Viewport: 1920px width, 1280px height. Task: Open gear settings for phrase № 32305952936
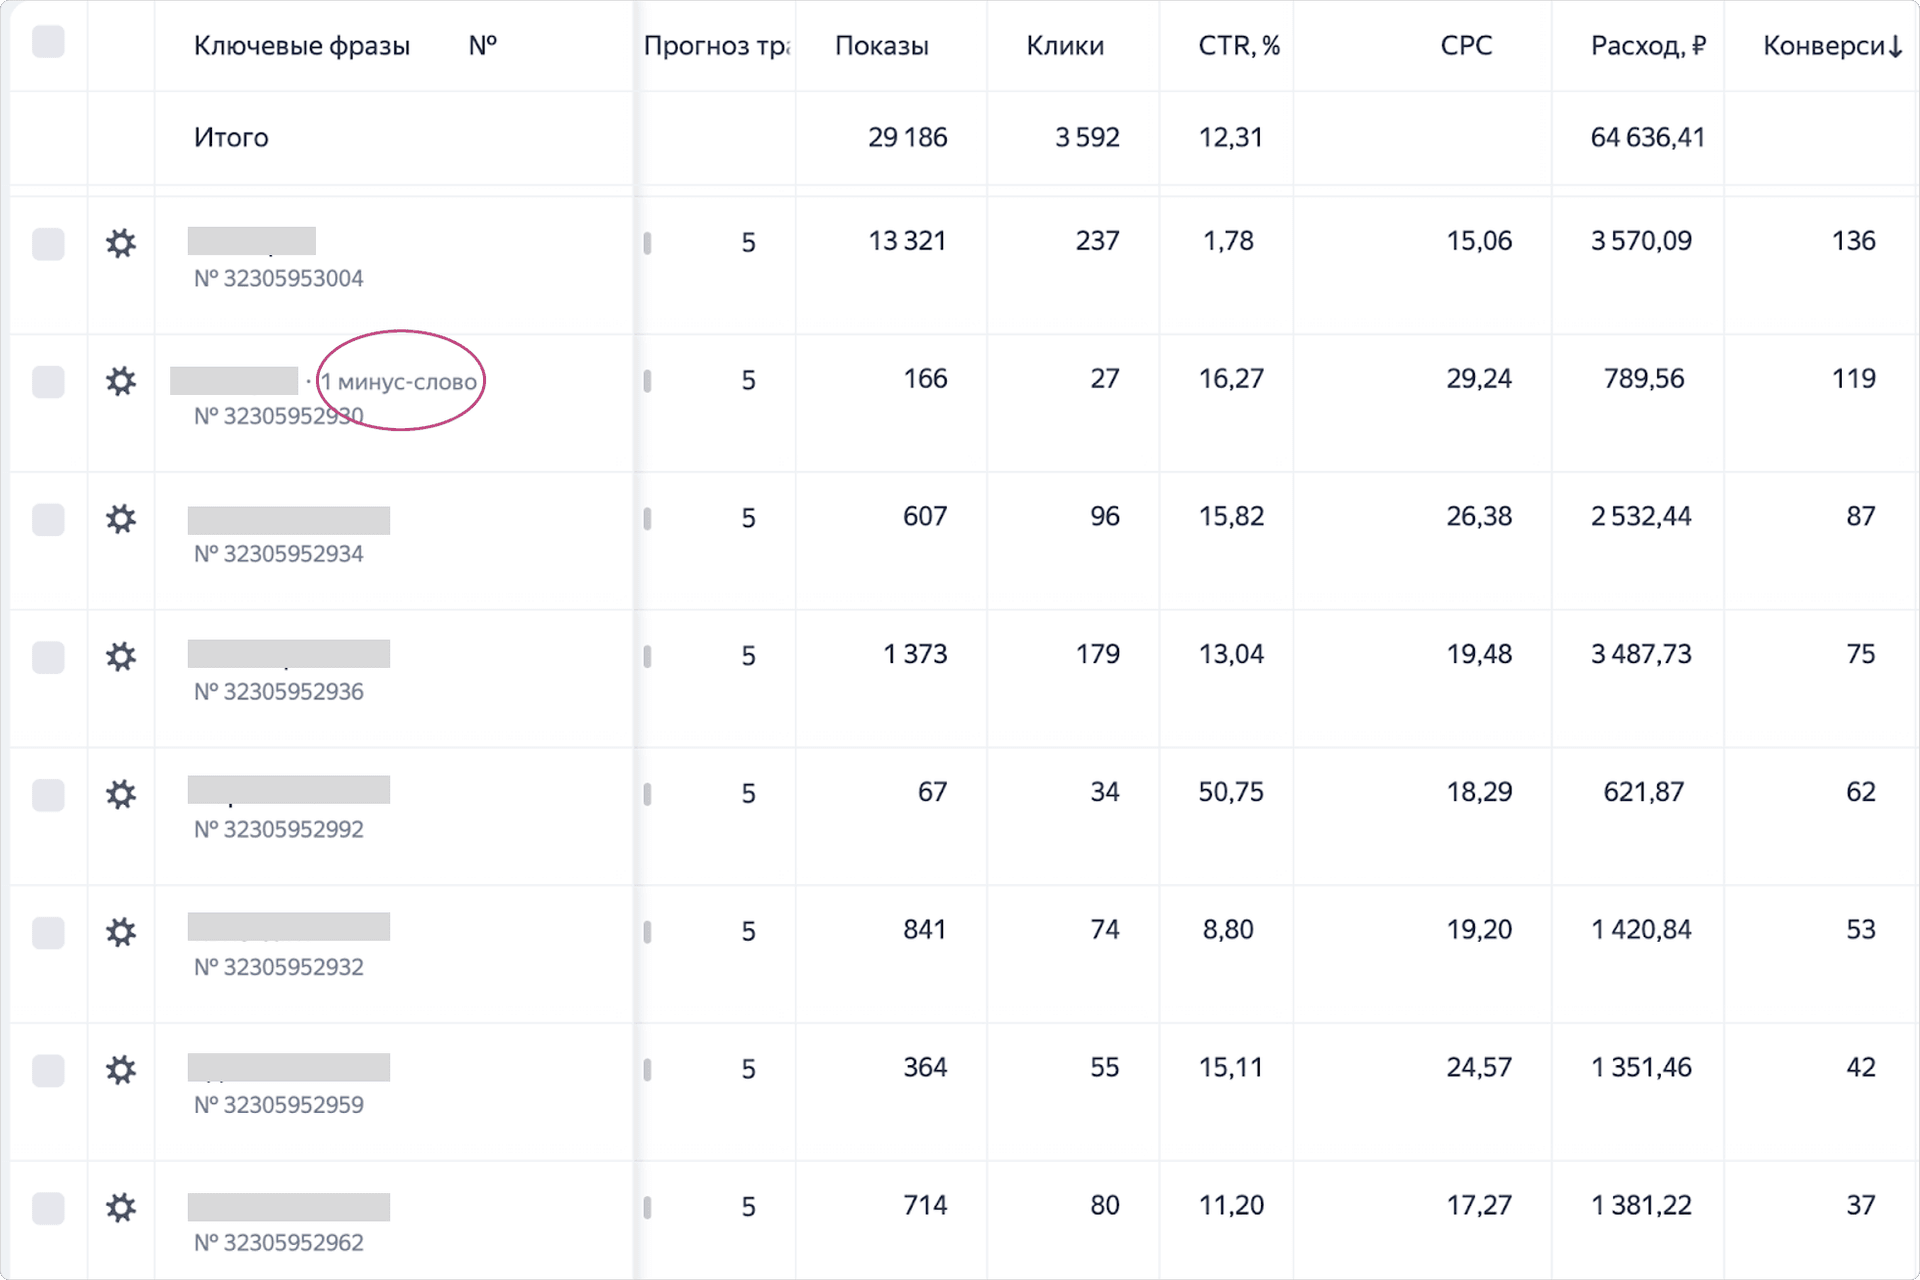(121, 657)
